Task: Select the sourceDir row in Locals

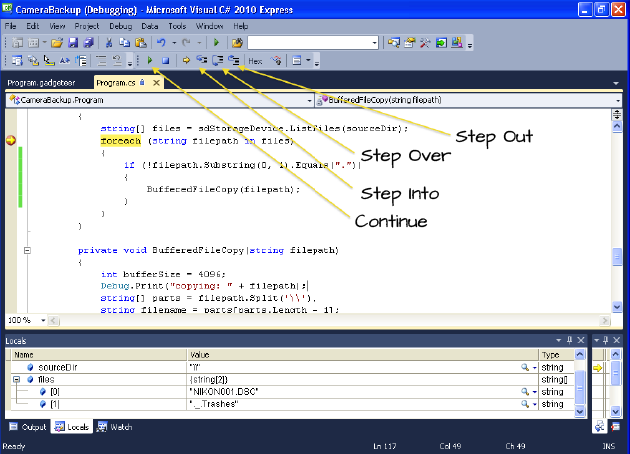Action: tap(292, 367)
